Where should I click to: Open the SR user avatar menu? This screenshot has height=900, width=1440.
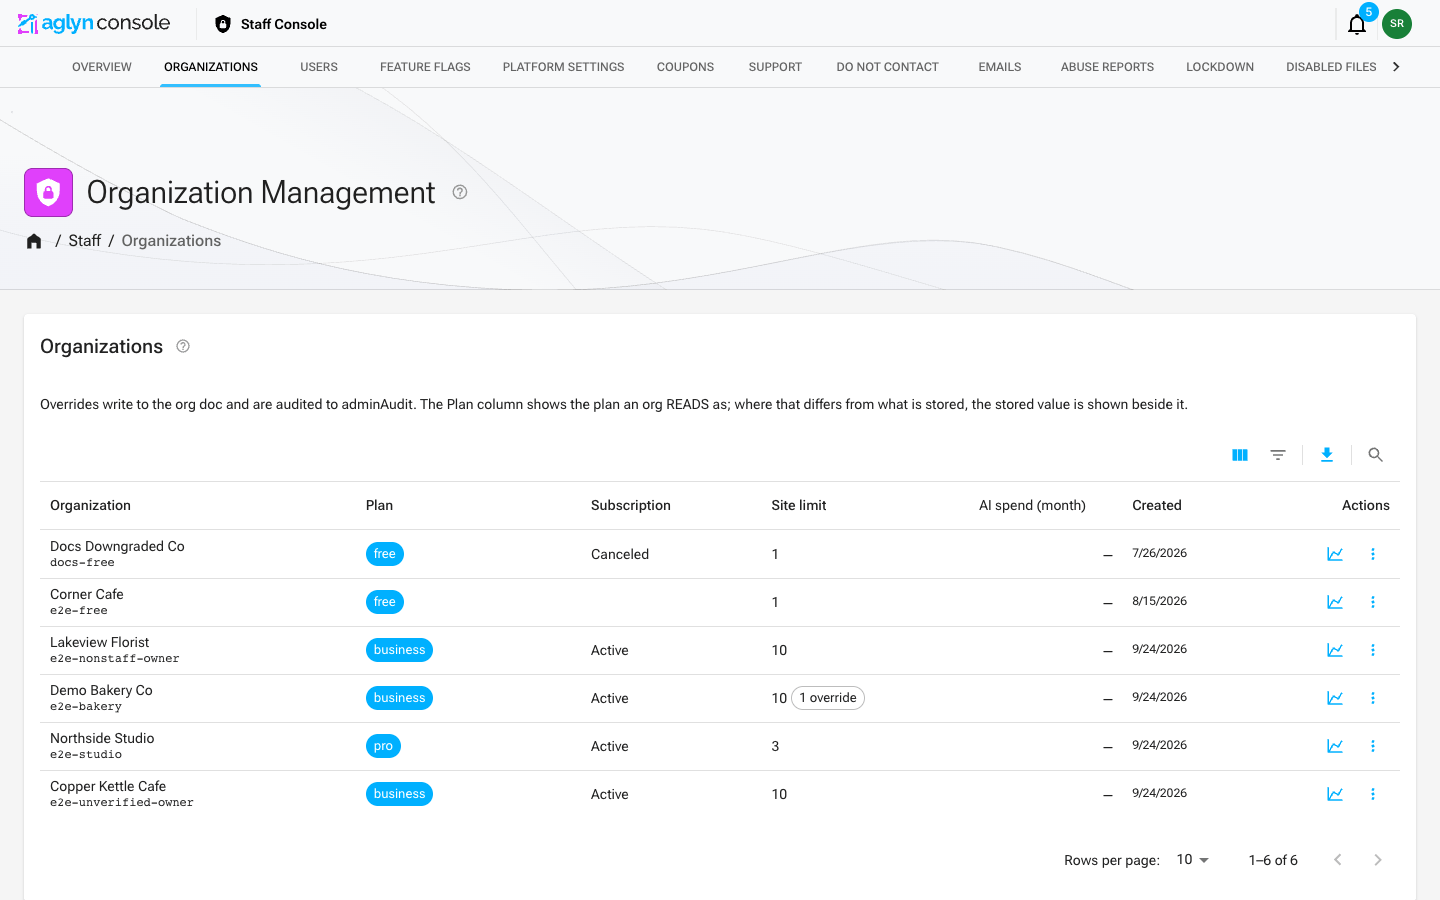1397,24
